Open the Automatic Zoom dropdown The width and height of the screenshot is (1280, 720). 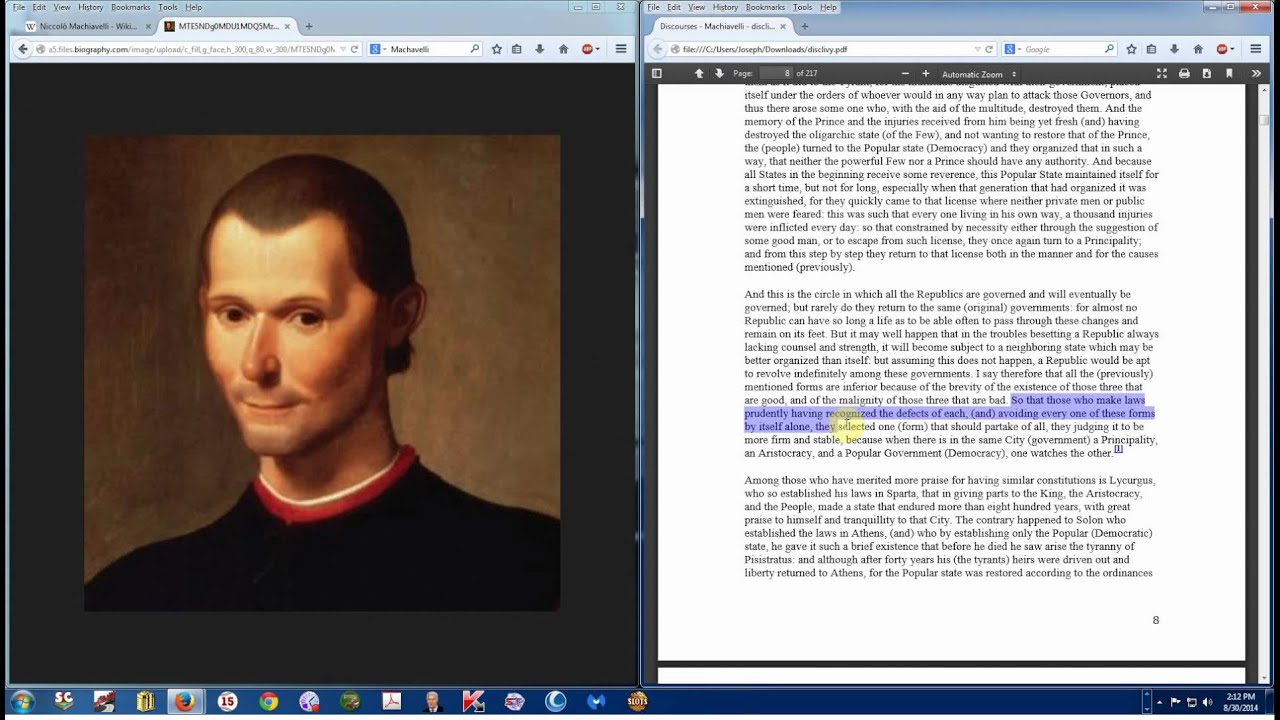pos(979,74)
